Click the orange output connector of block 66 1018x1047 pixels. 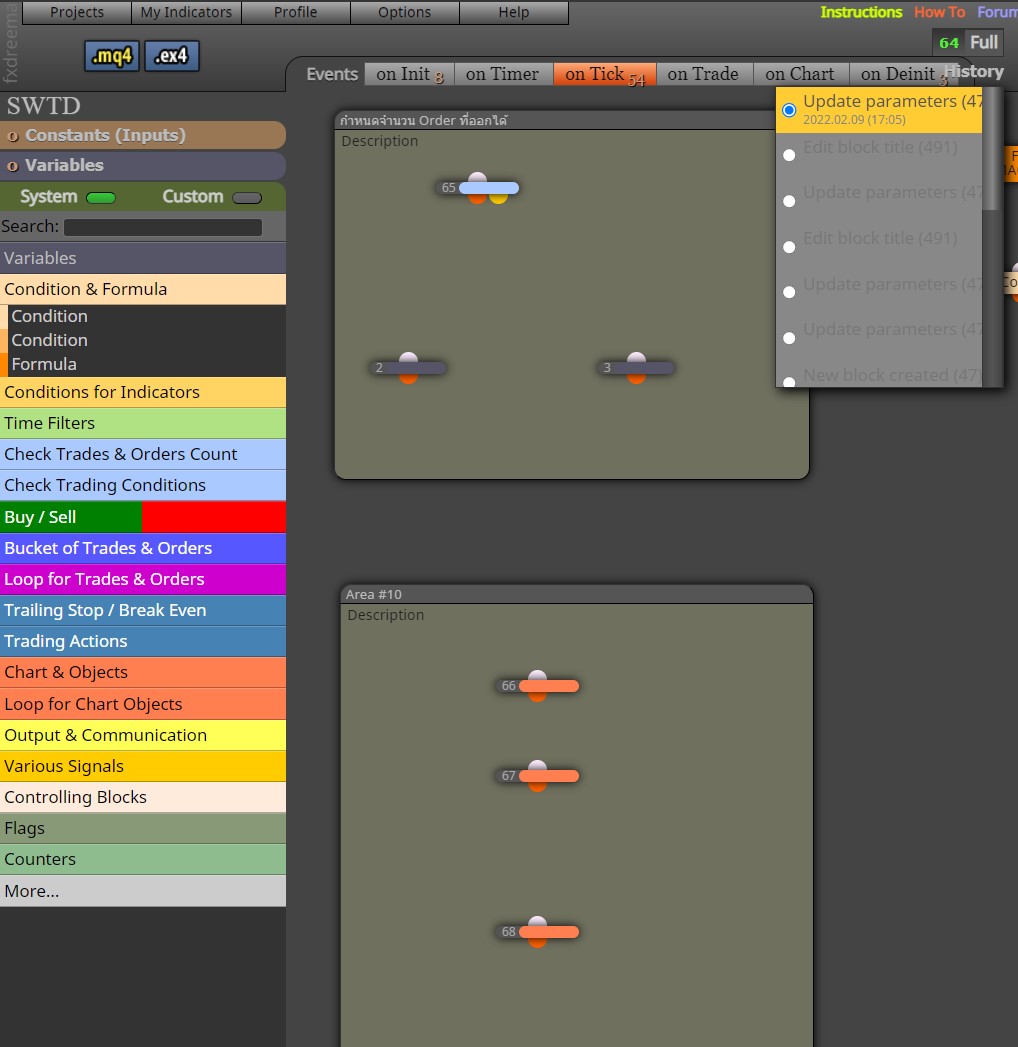click(537, 696)
